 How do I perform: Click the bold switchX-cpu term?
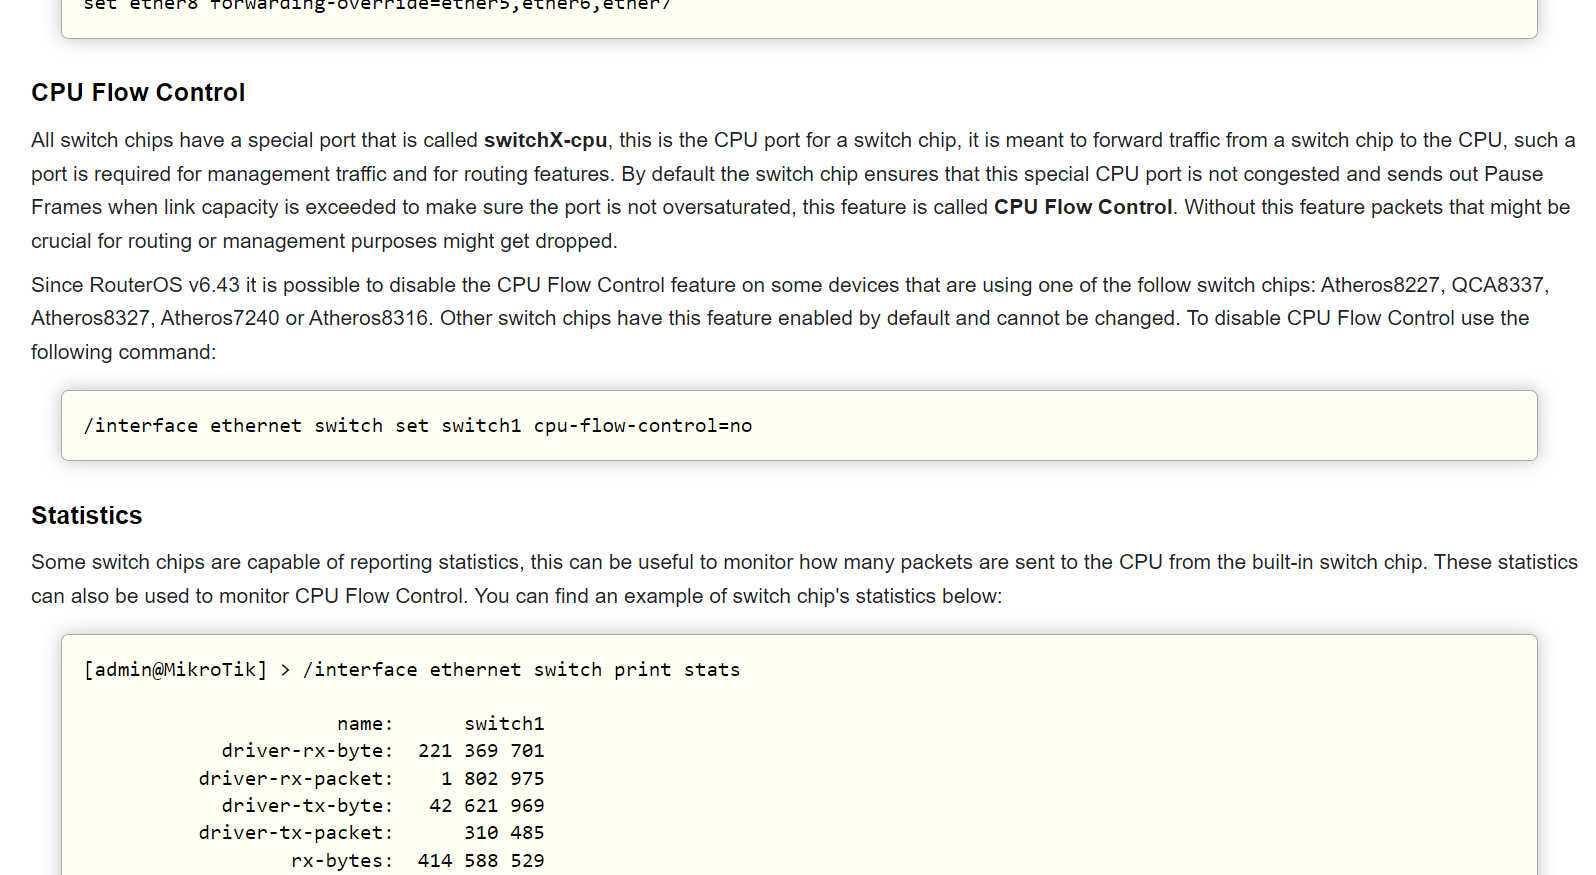[x=545, y=141]
